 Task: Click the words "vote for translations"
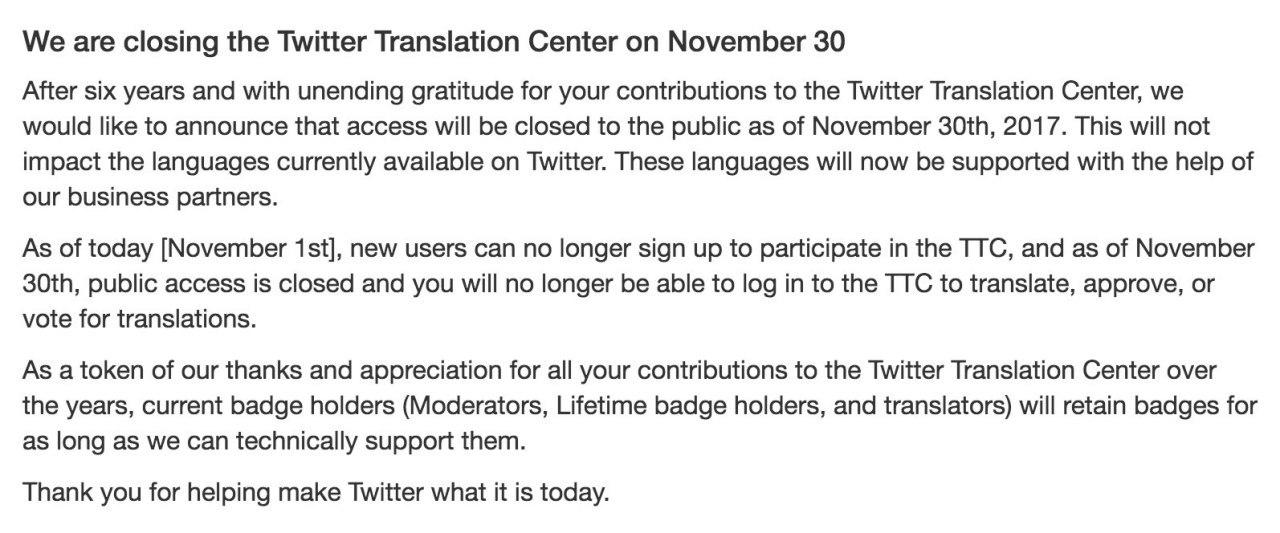(x=138, y=319)
